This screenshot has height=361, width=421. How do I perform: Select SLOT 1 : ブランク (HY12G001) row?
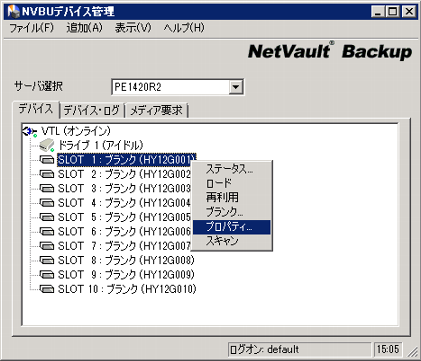(126, 160)
